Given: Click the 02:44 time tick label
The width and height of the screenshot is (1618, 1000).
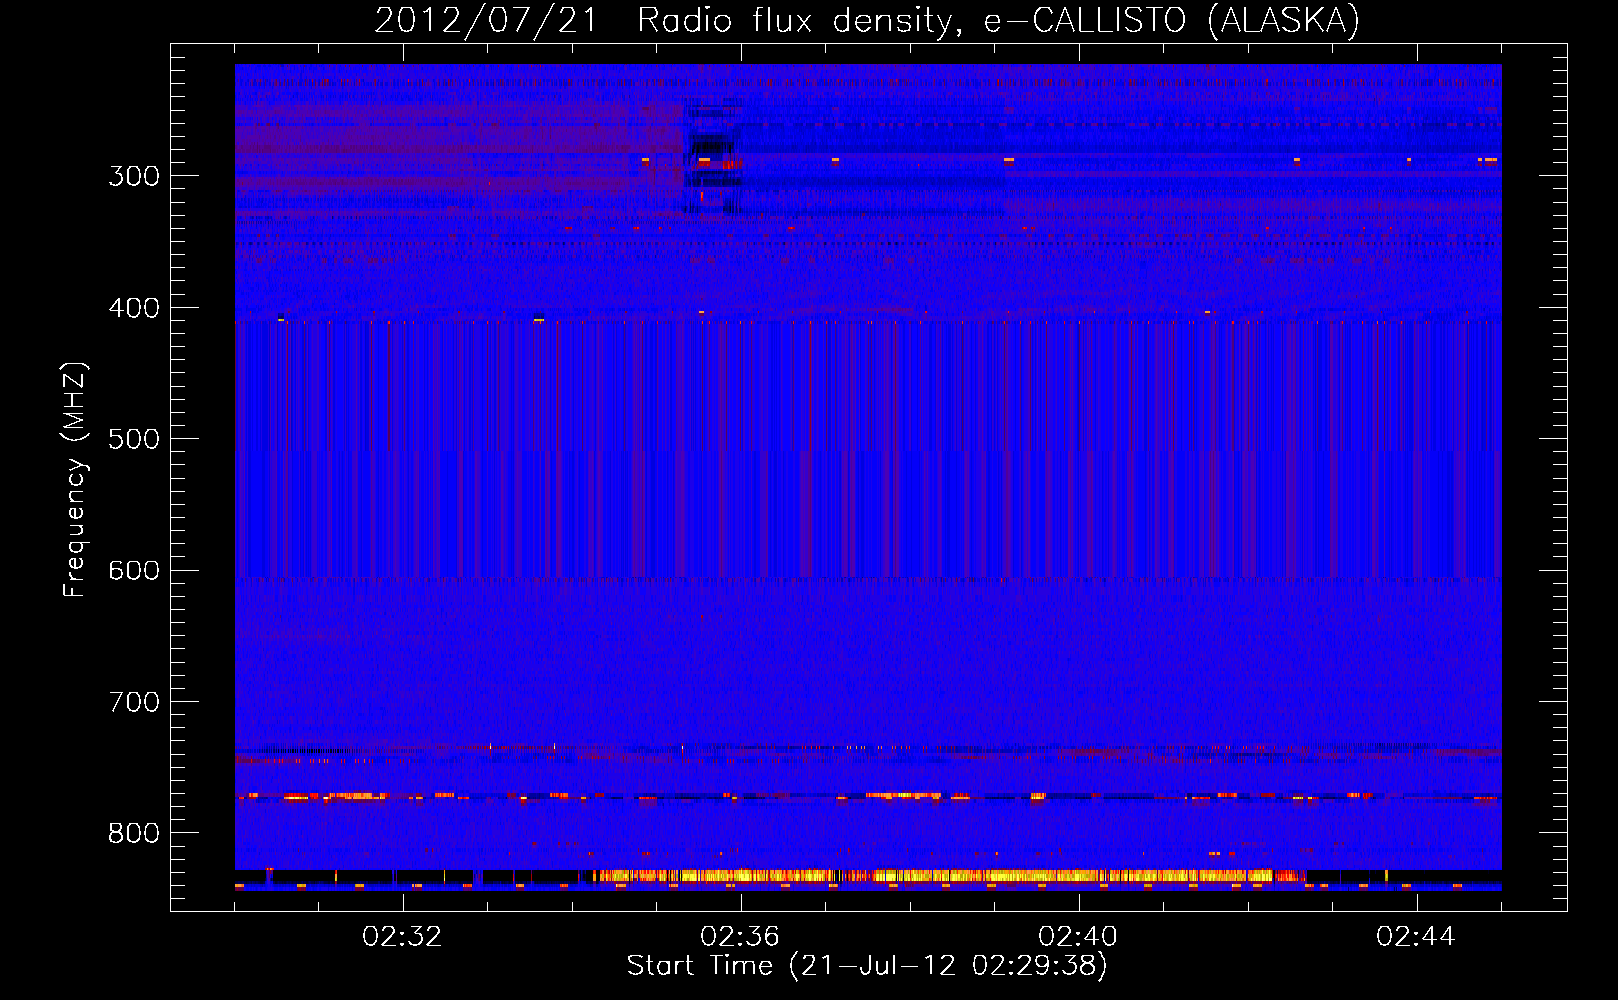Looking at the screenshot, I should click(1416, 936).
